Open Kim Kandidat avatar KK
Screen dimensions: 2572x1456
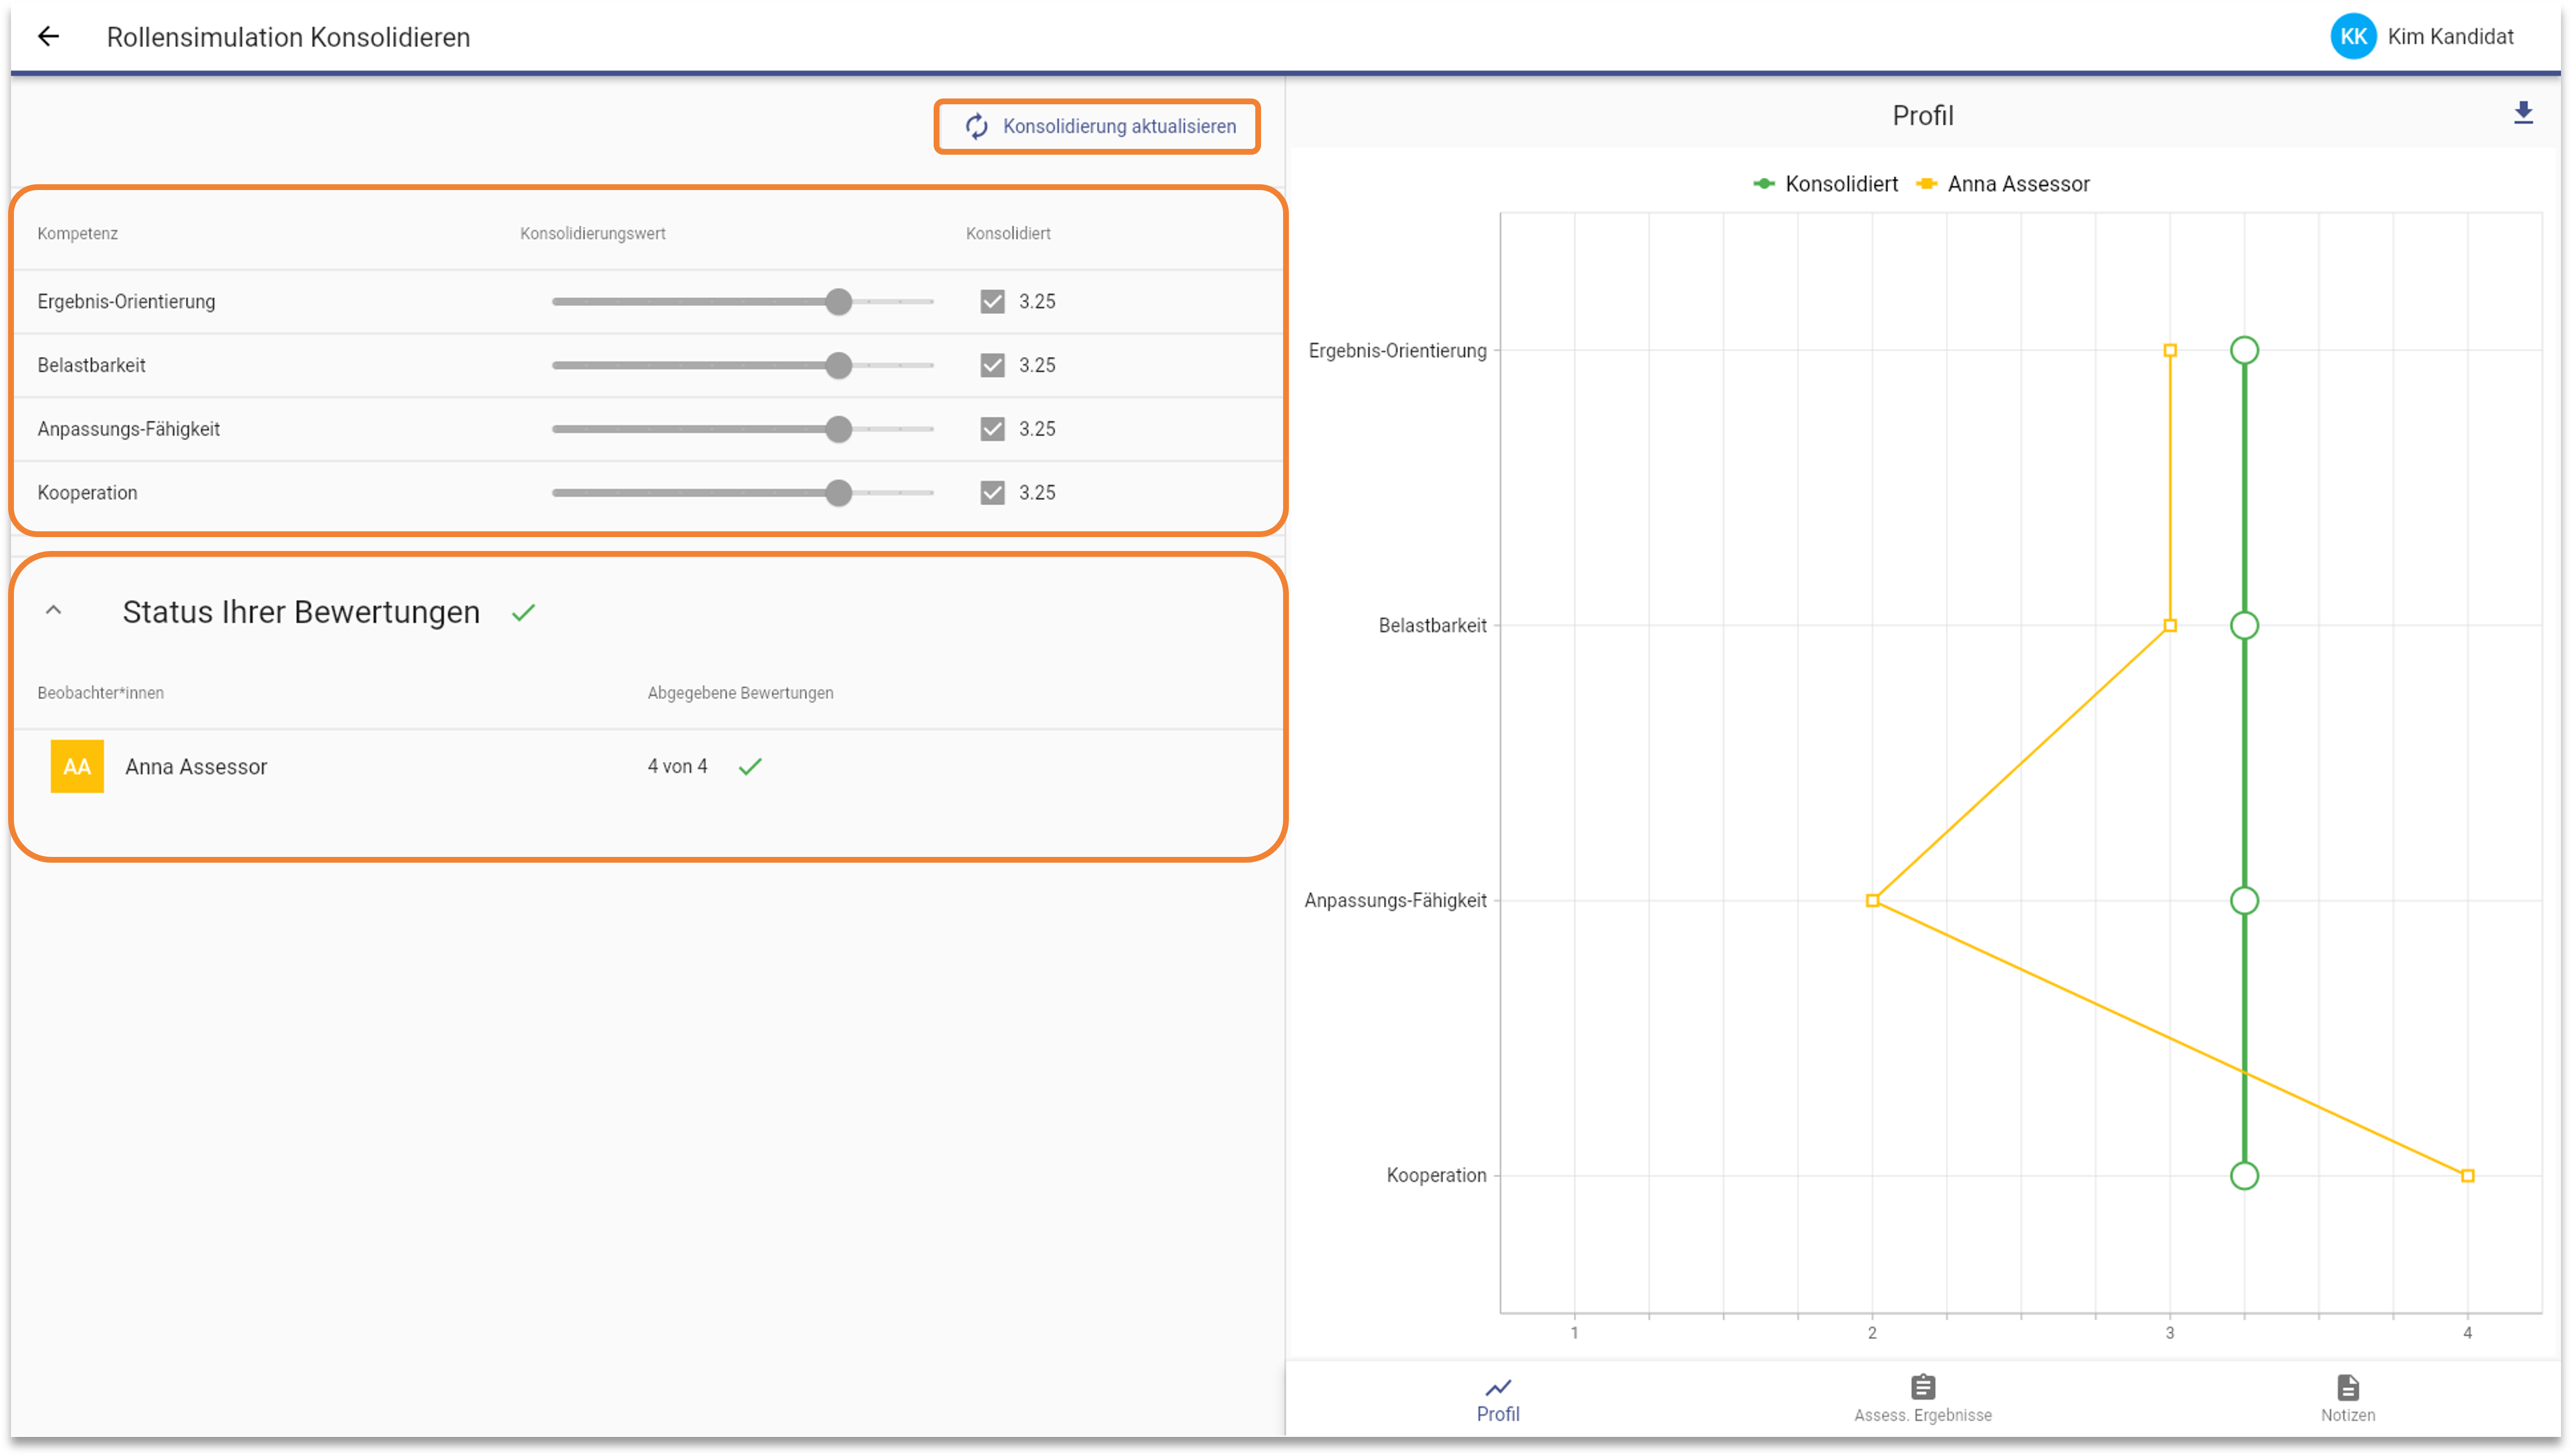(2352, 37)
